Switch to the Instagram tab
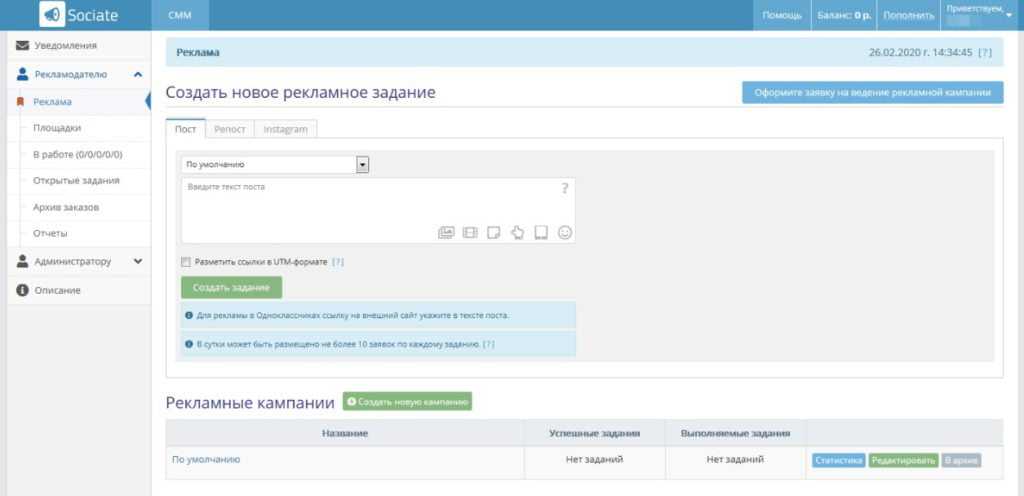The image size is (1024, 496). tap(285, 129)
